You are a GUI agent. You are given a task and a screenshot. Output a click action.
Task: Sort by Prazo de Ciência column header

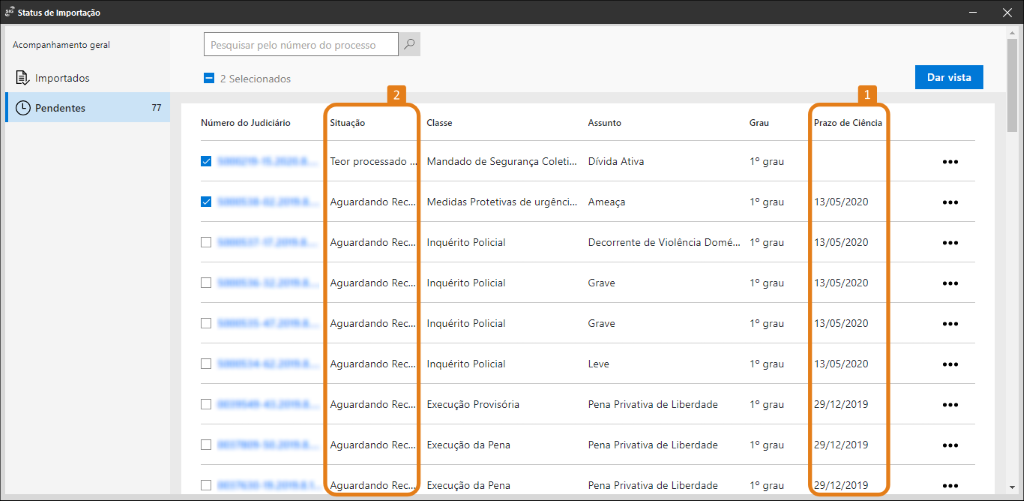coord(848,122)
